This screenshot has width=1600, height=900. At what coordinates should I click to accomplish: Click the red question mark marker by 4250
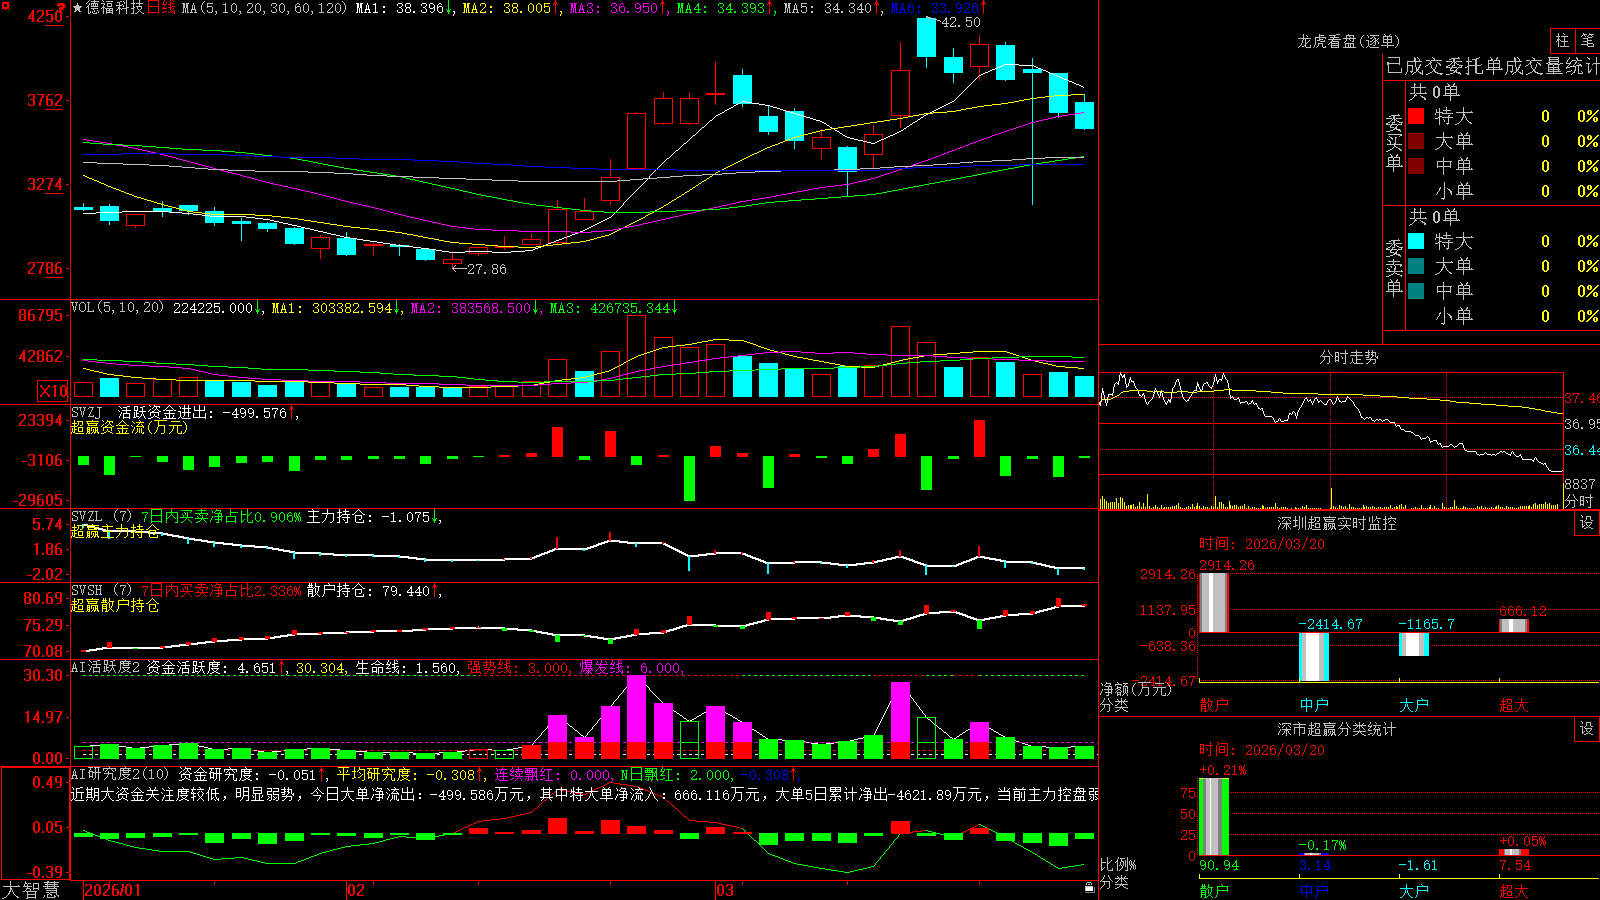point(61,7)
